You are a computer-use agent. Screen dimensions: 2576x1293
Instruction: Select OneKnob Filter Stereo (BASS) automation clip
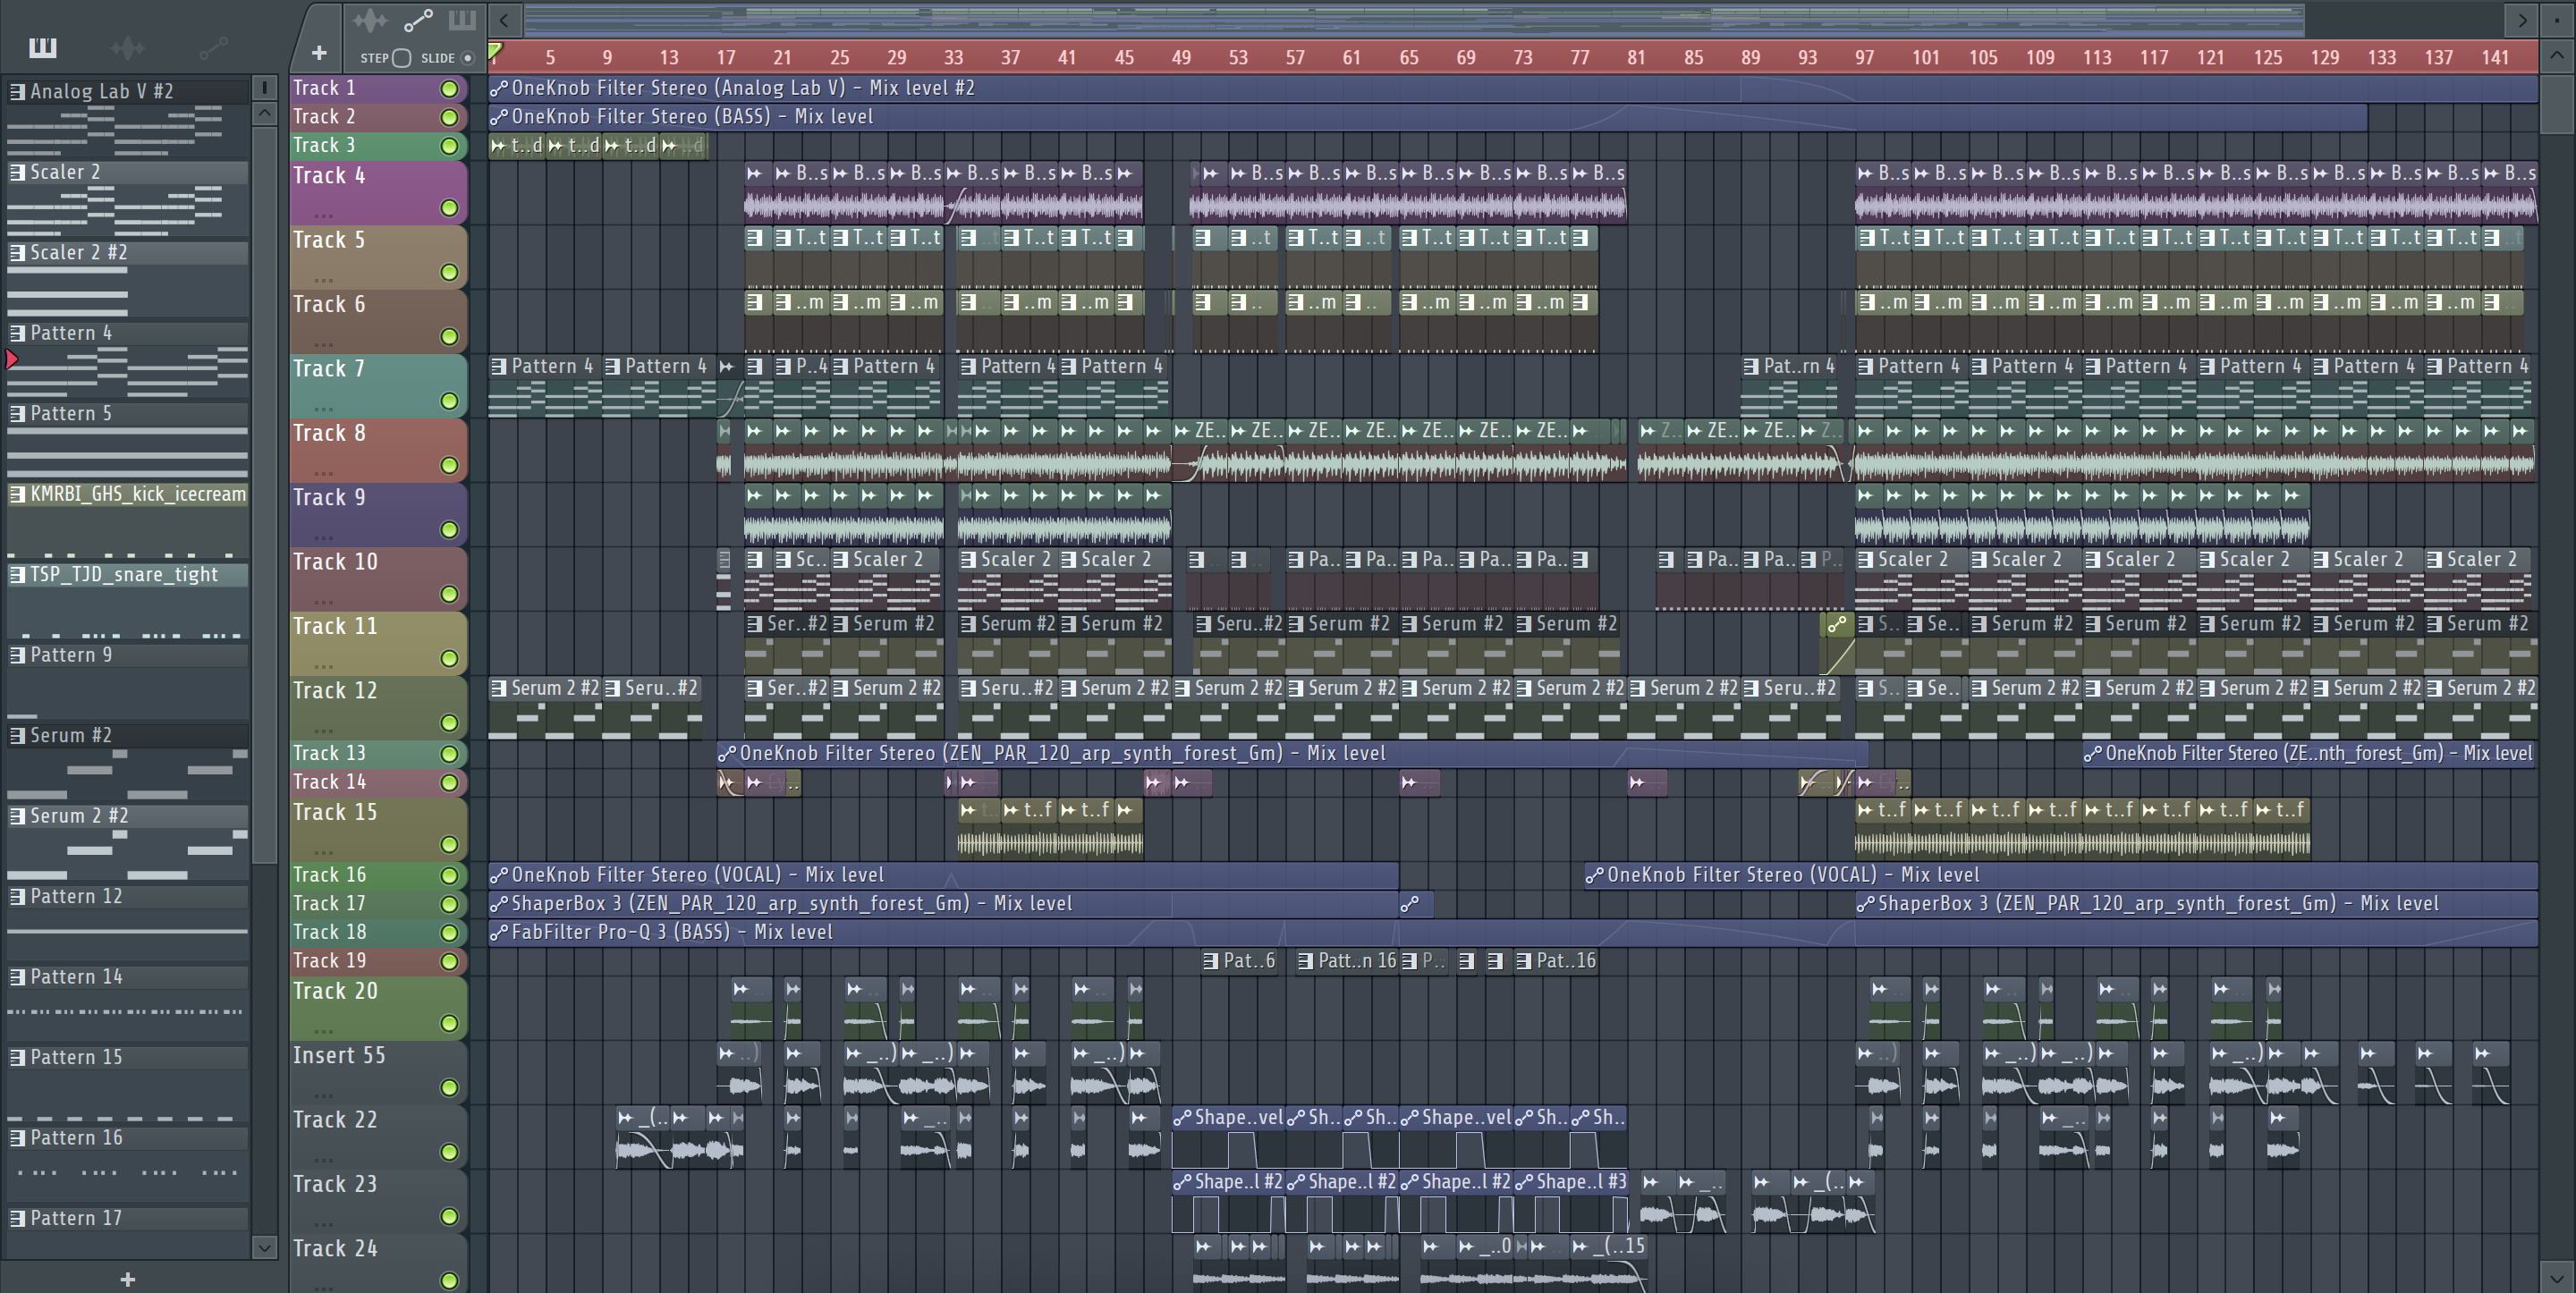pyautogui.click(x=1427, y=117)
